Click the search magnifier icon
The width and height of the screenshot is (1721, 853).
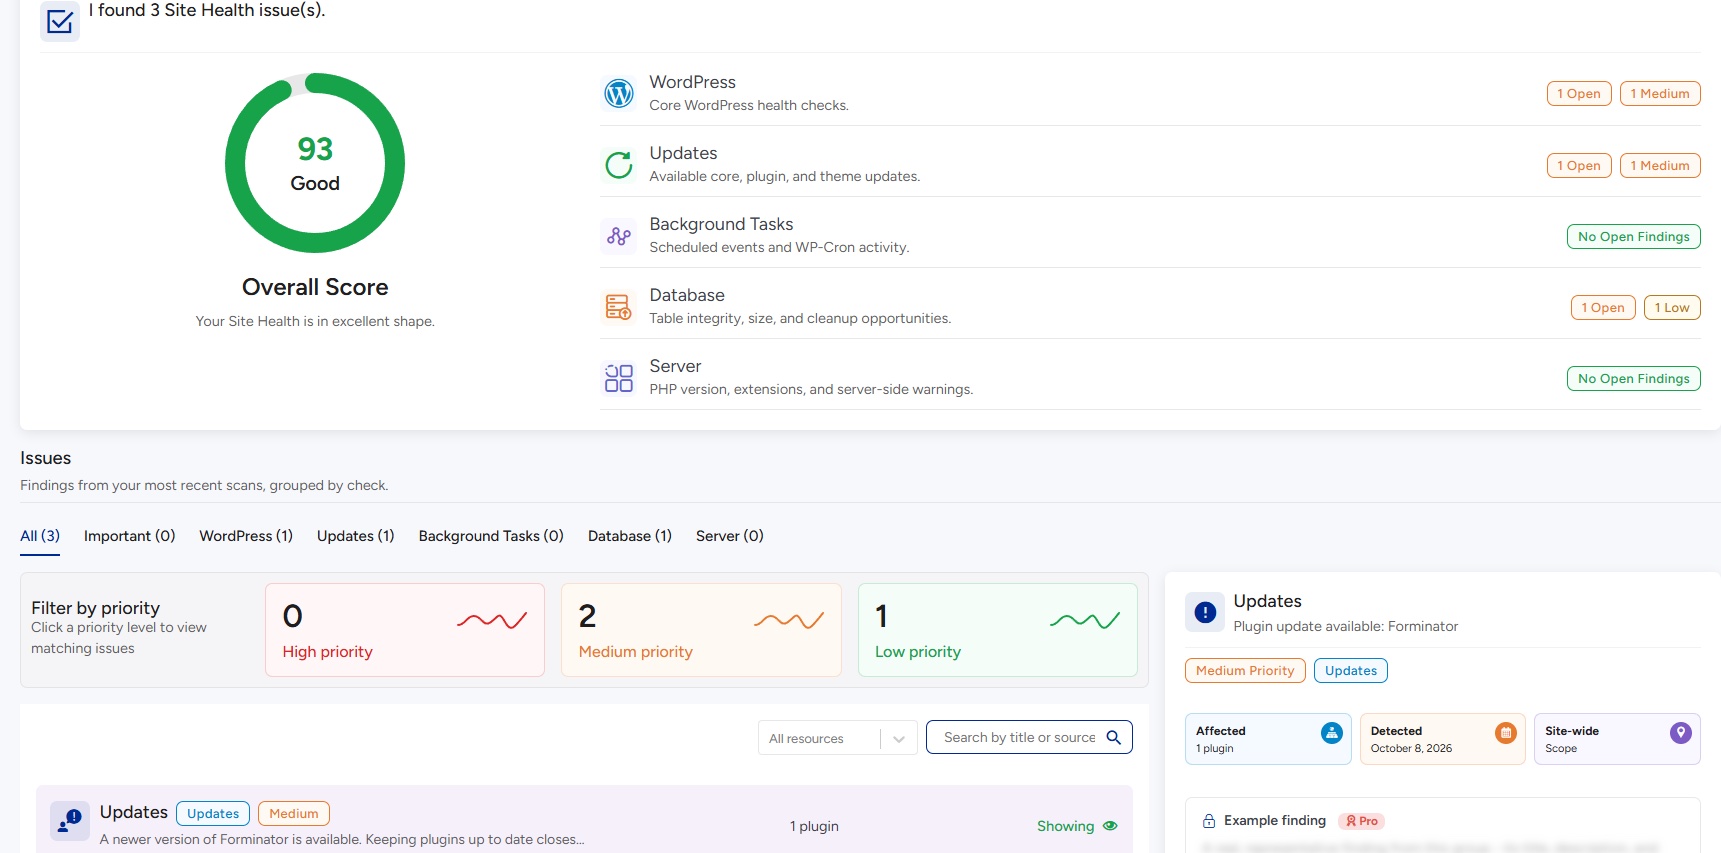(1113, 738)
